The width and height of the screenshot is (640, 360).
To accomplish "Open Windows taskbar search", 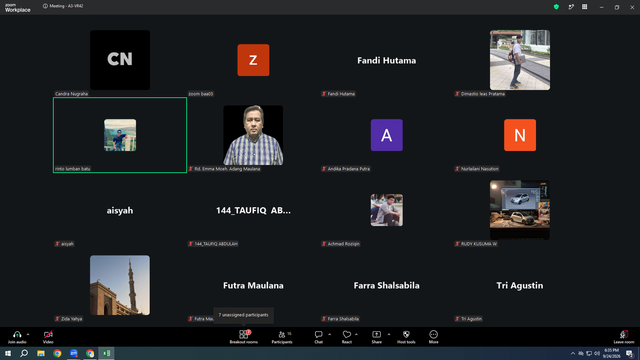I will (24, 353).
